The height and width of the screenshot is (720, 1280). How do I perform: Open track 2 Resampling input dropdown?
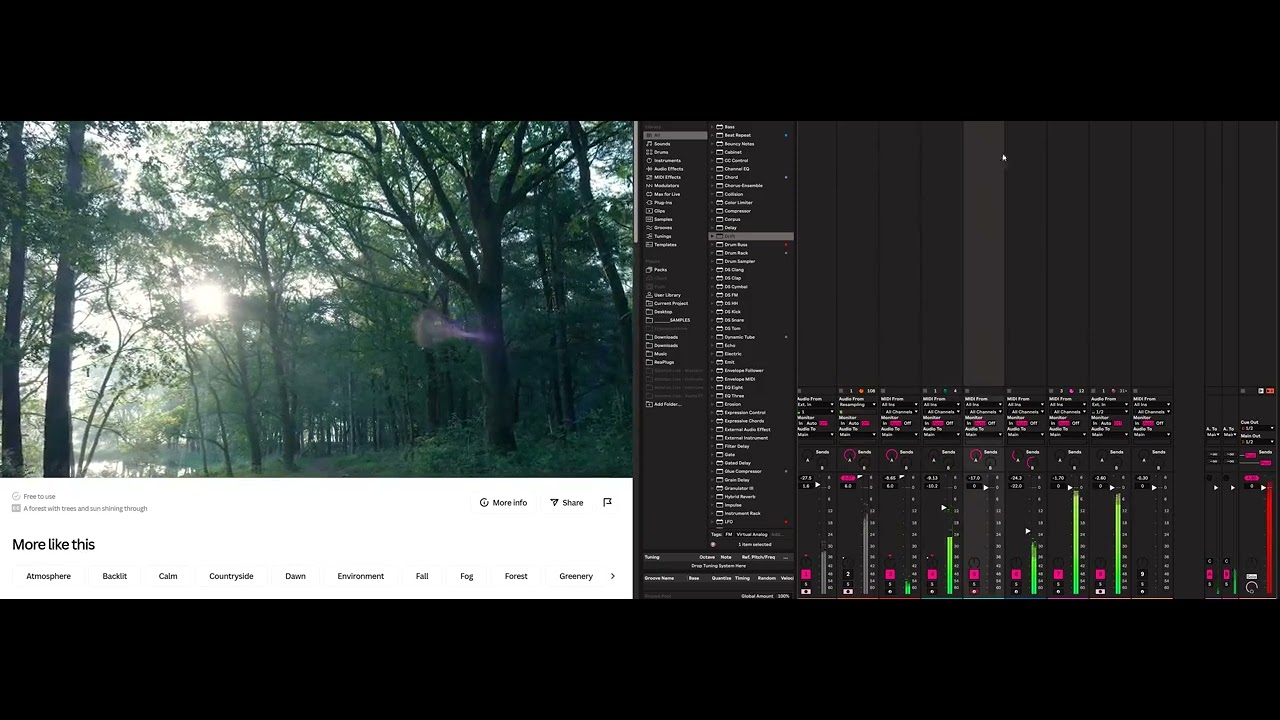pos(857,404)
